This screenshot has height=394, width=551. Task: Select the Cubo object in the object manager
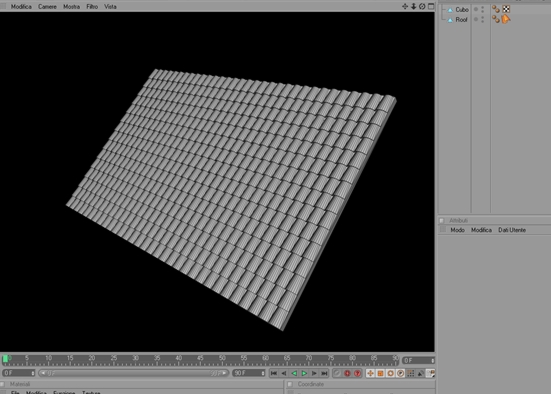coord(462,9)
